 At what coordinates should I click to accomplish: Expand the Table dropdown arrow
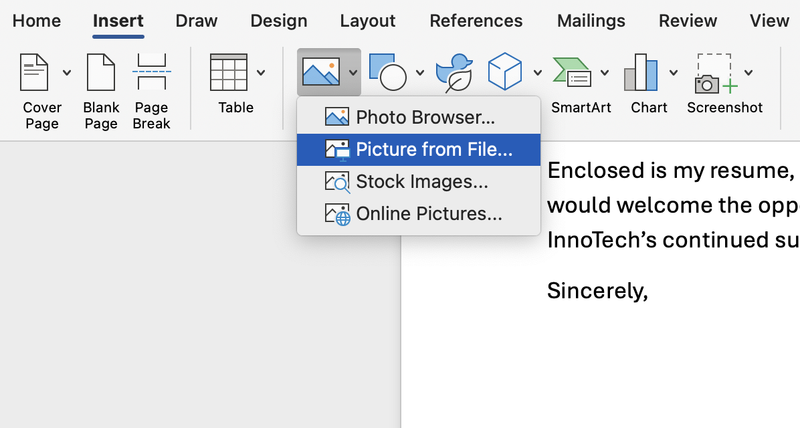tap(261, 73)
